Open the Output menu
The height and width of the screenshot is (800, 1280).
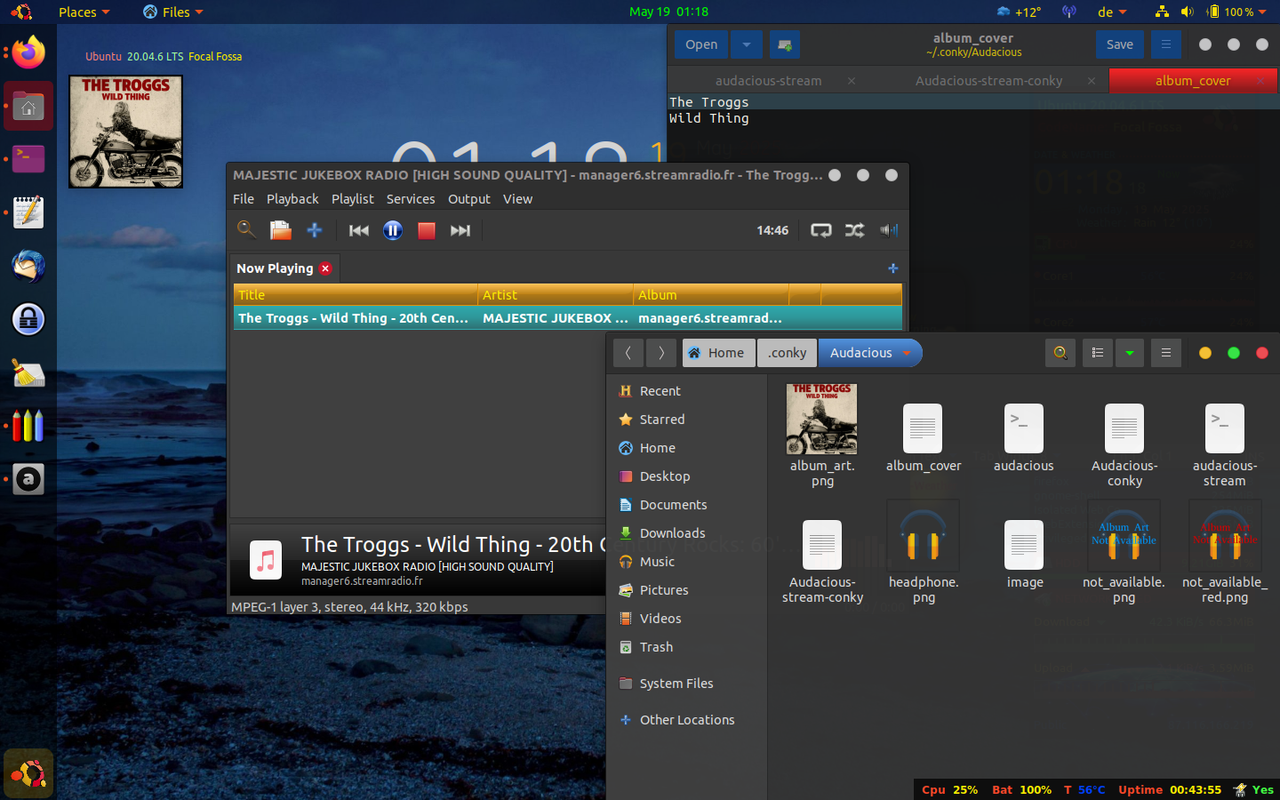click(469, 199)
